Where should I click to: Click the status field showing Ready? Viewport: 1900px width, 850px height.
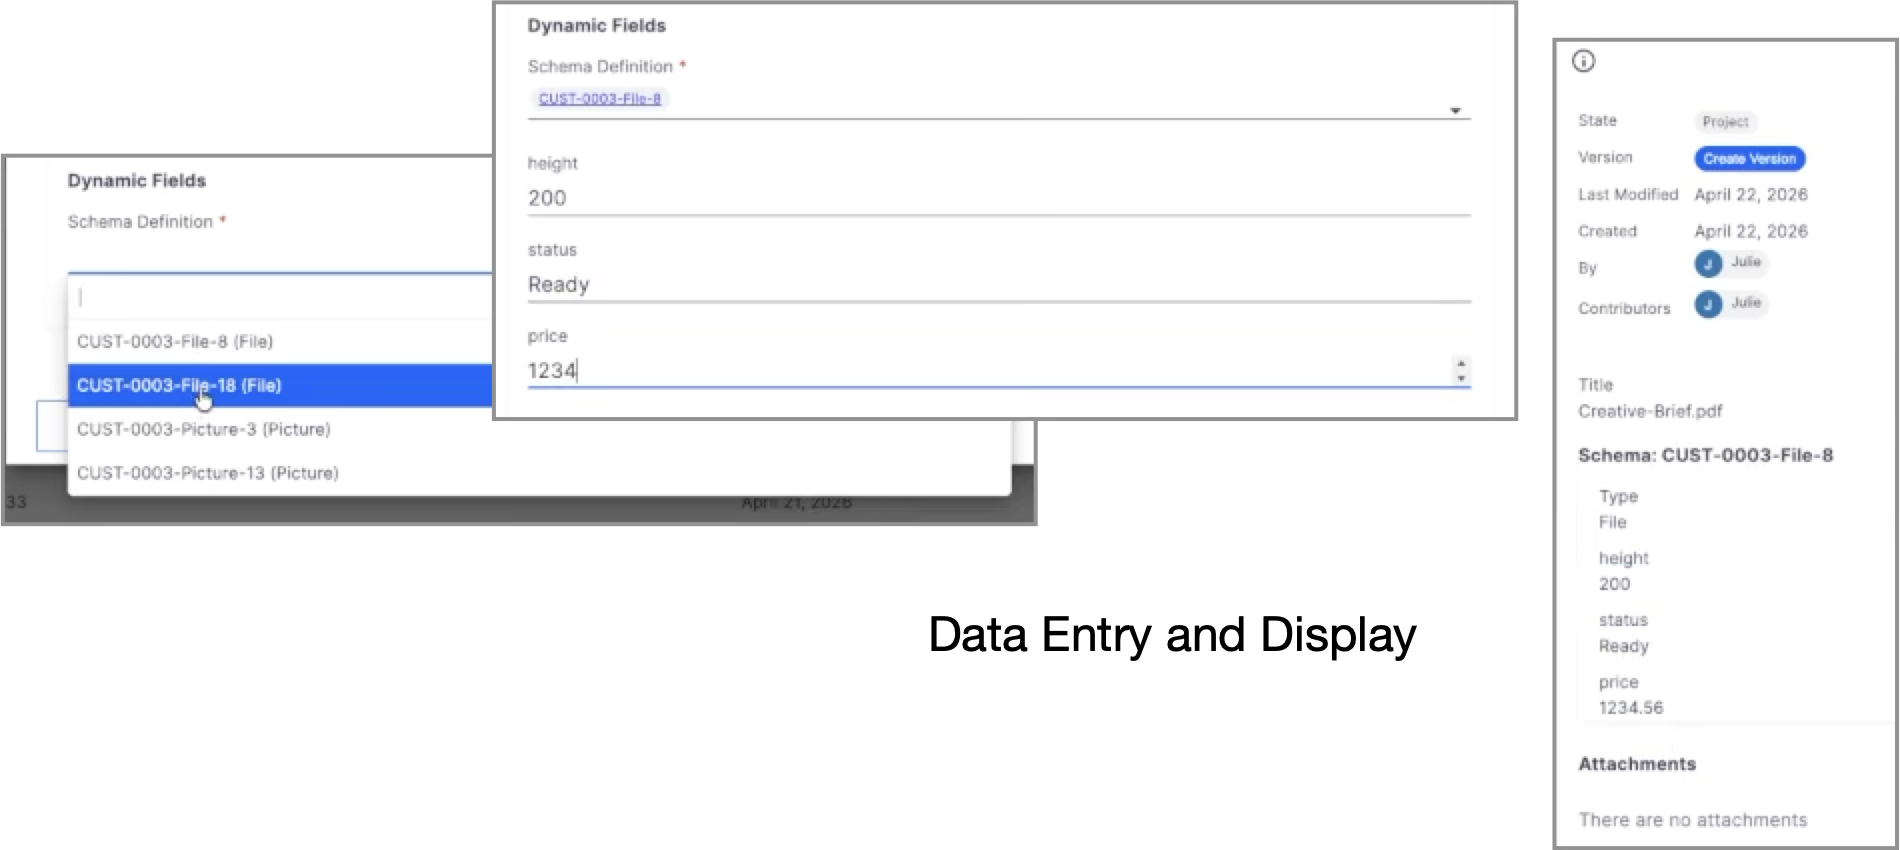997,285
